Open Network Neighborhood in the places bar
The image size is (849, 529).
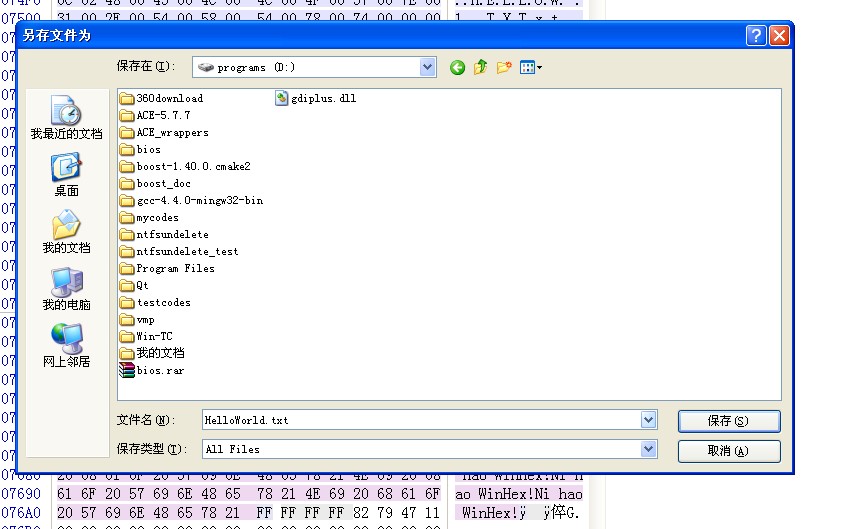point(67,345)
